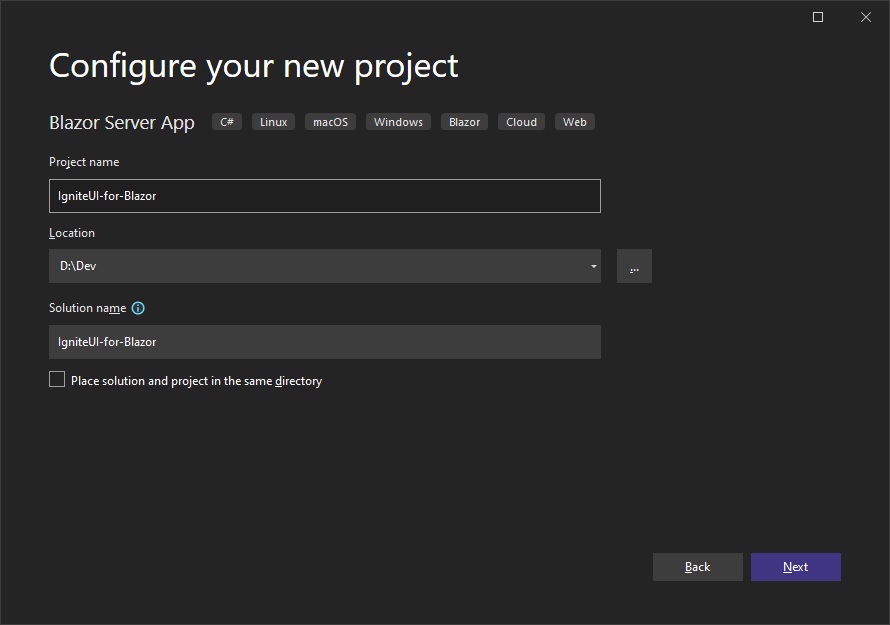Select the Cloud tag
Image resolution: width=890 pixels, height=625 pixels.
click(521, 122)
